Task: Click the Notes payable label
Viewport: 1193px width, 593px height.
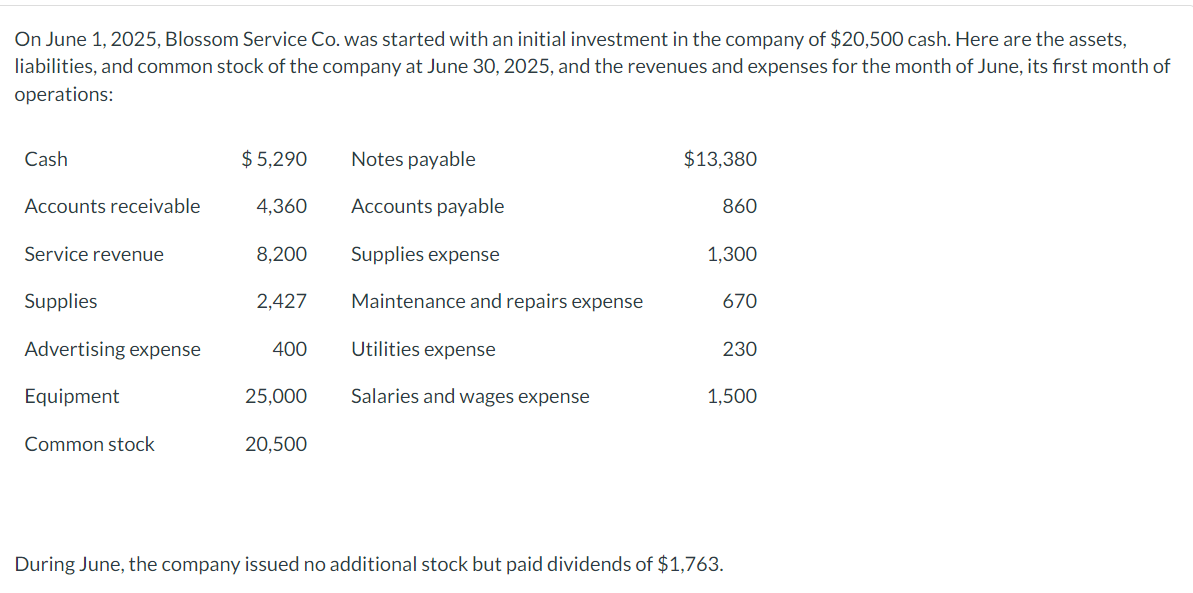Action: pos(413,159)
